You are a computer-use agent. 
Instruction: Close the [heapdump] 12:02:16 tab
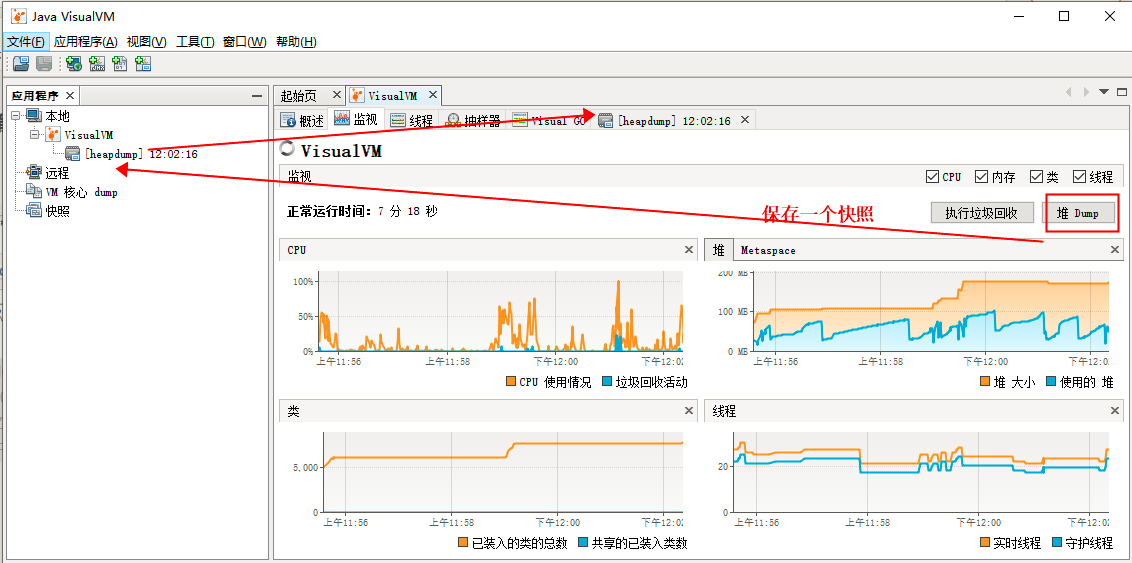[745, 120]
